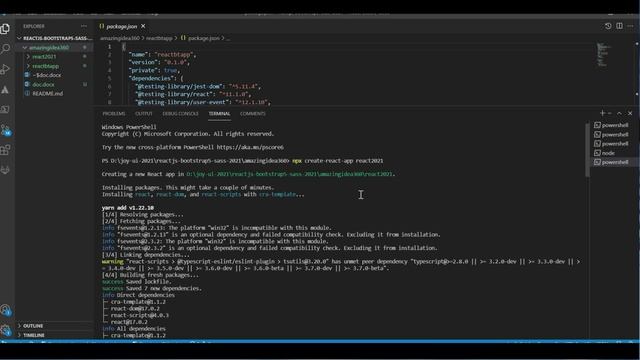Close the package.json editor tab

[143, 26]
